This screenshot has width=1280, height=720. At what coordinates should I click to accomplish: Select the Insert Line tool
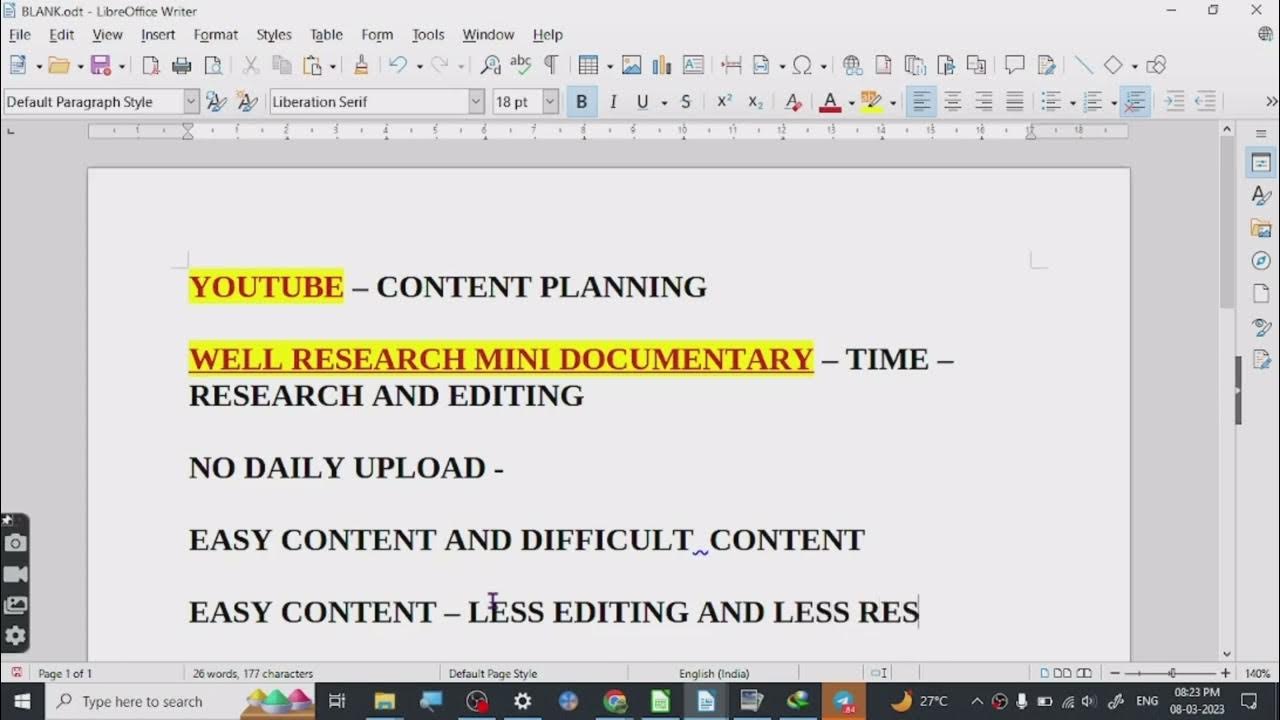click(x=1083, y=65)
